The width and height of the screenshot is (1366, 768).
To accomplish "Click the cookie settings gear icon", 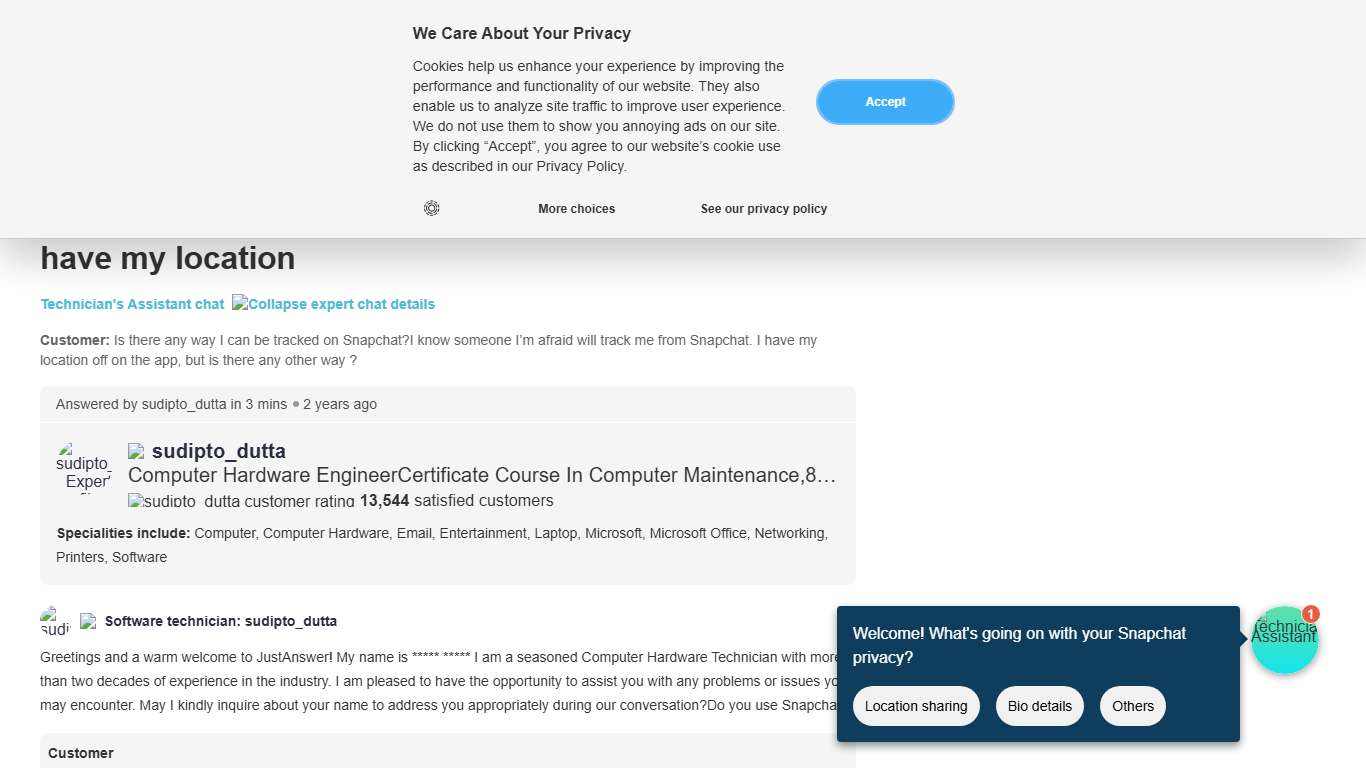I will (x=432, y=208).
